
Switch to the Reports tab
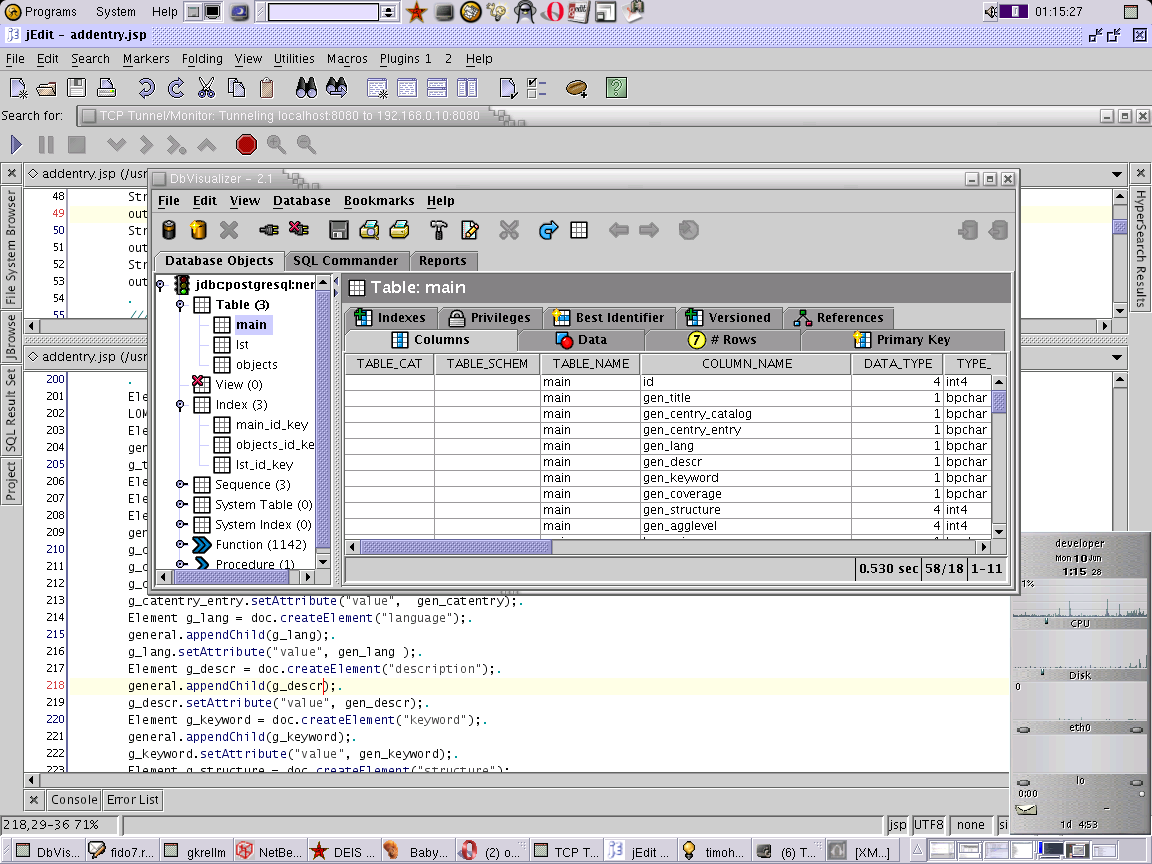click(x=442, y=261)
